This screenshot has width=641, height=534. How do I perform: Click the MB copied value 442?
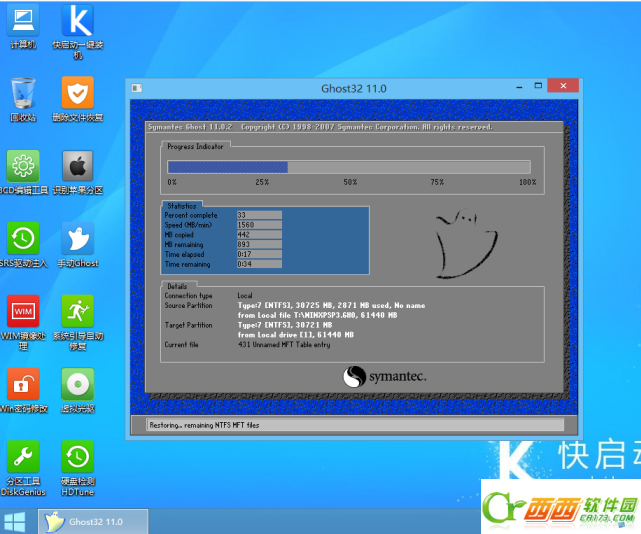[x=259, y=235]
